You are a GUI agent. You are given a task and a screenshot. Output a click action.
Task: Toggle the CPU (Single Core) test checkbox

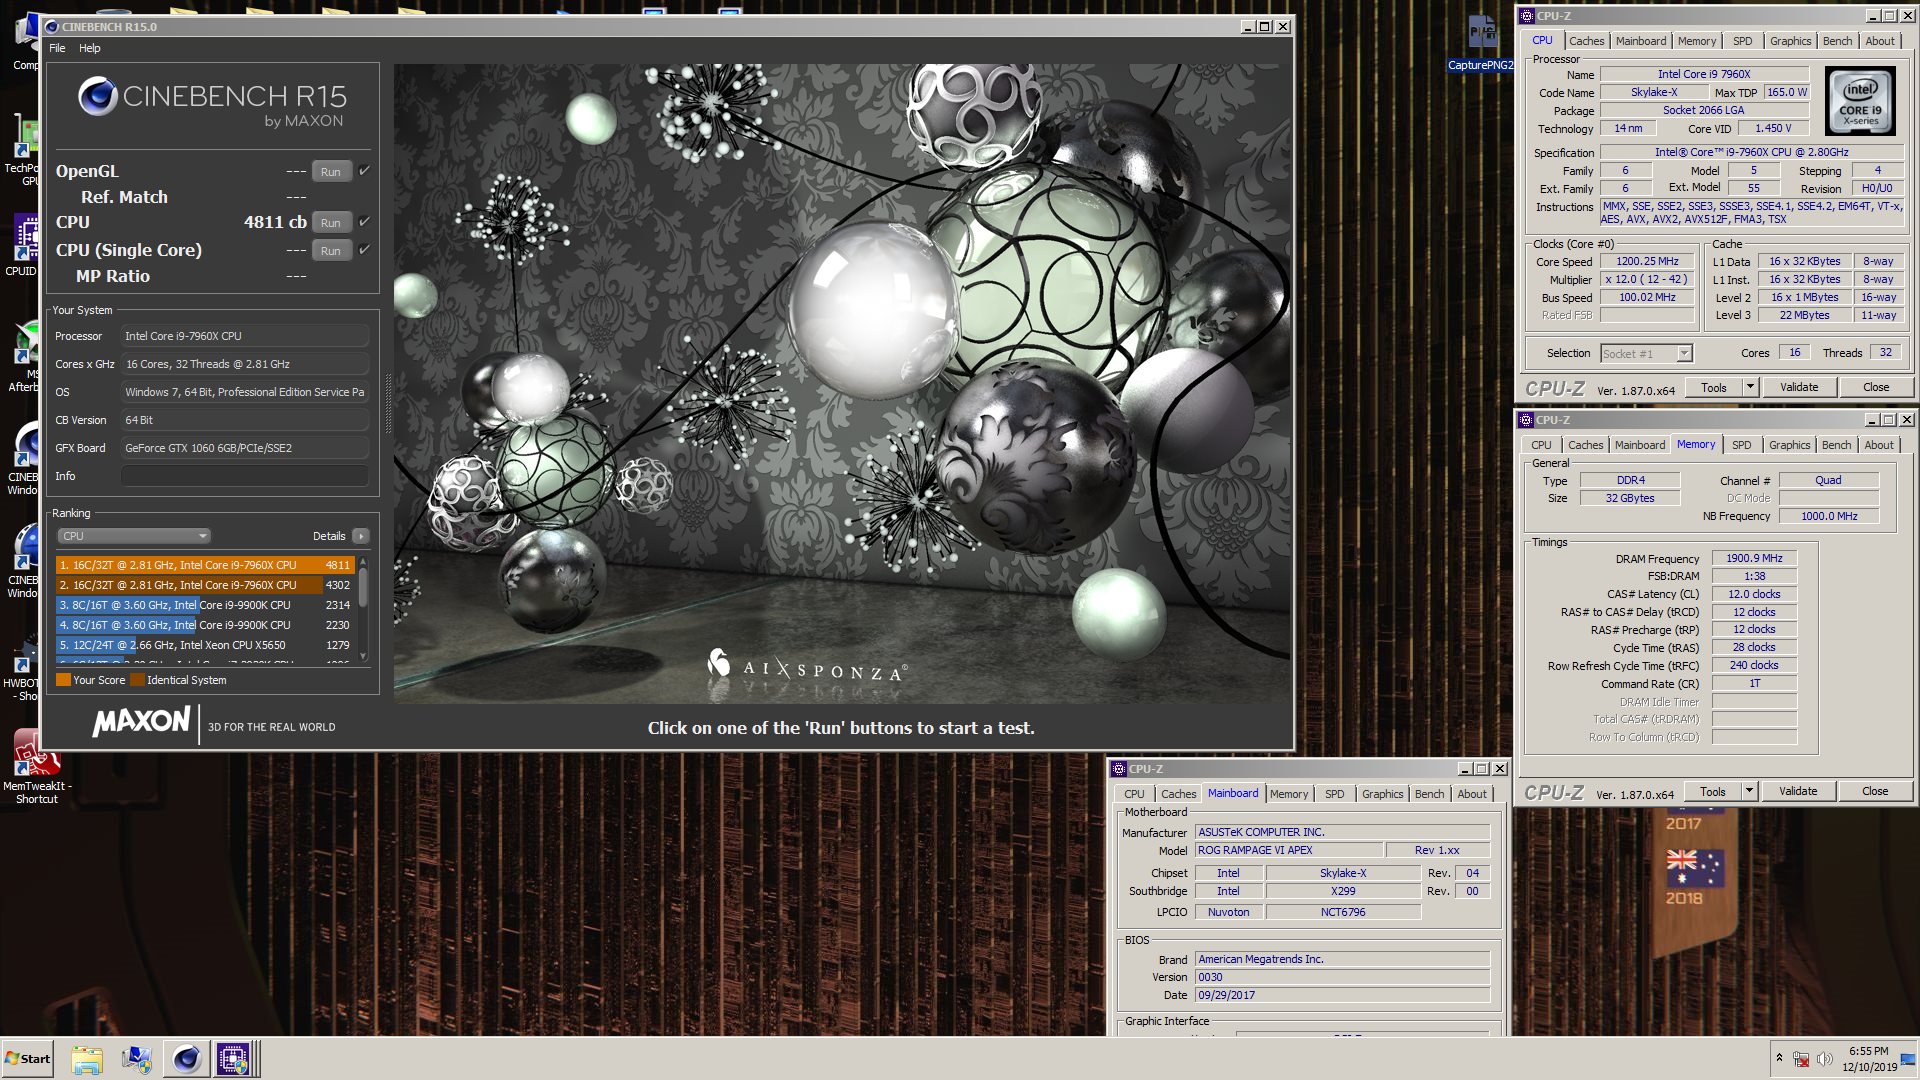tap(365, 250)
